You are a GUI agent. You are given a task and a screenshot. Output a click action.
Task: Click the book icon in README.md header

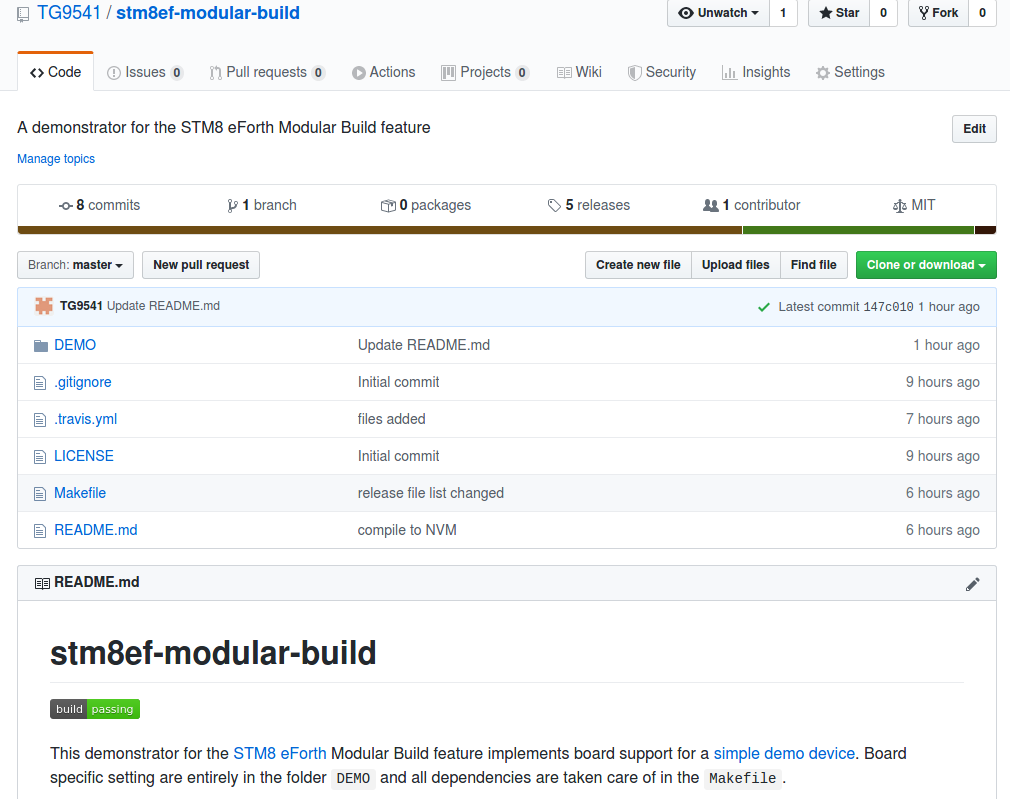(42, 583)
